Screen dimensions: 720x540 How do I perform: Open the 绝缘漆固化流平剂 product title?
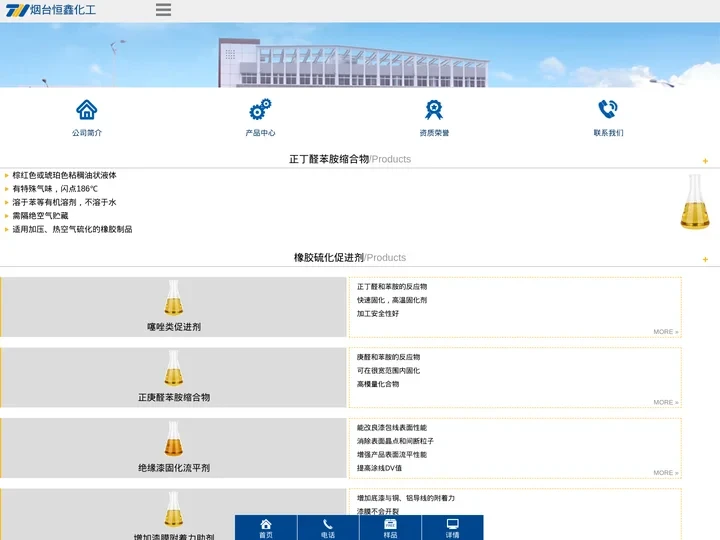pyautogui.click(x=174, y=468)
